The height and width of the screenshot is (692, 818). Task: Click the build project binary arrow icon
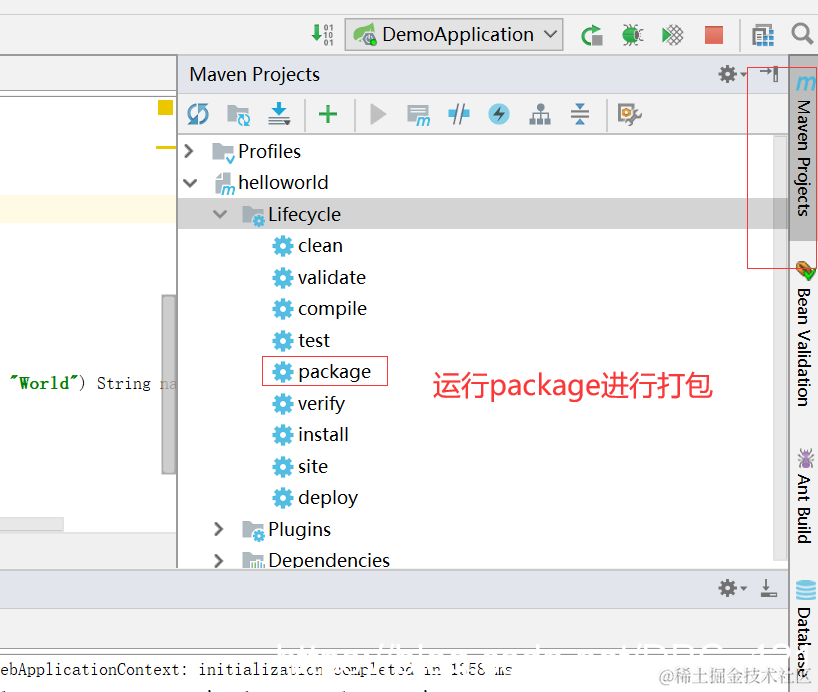(322, 34)
